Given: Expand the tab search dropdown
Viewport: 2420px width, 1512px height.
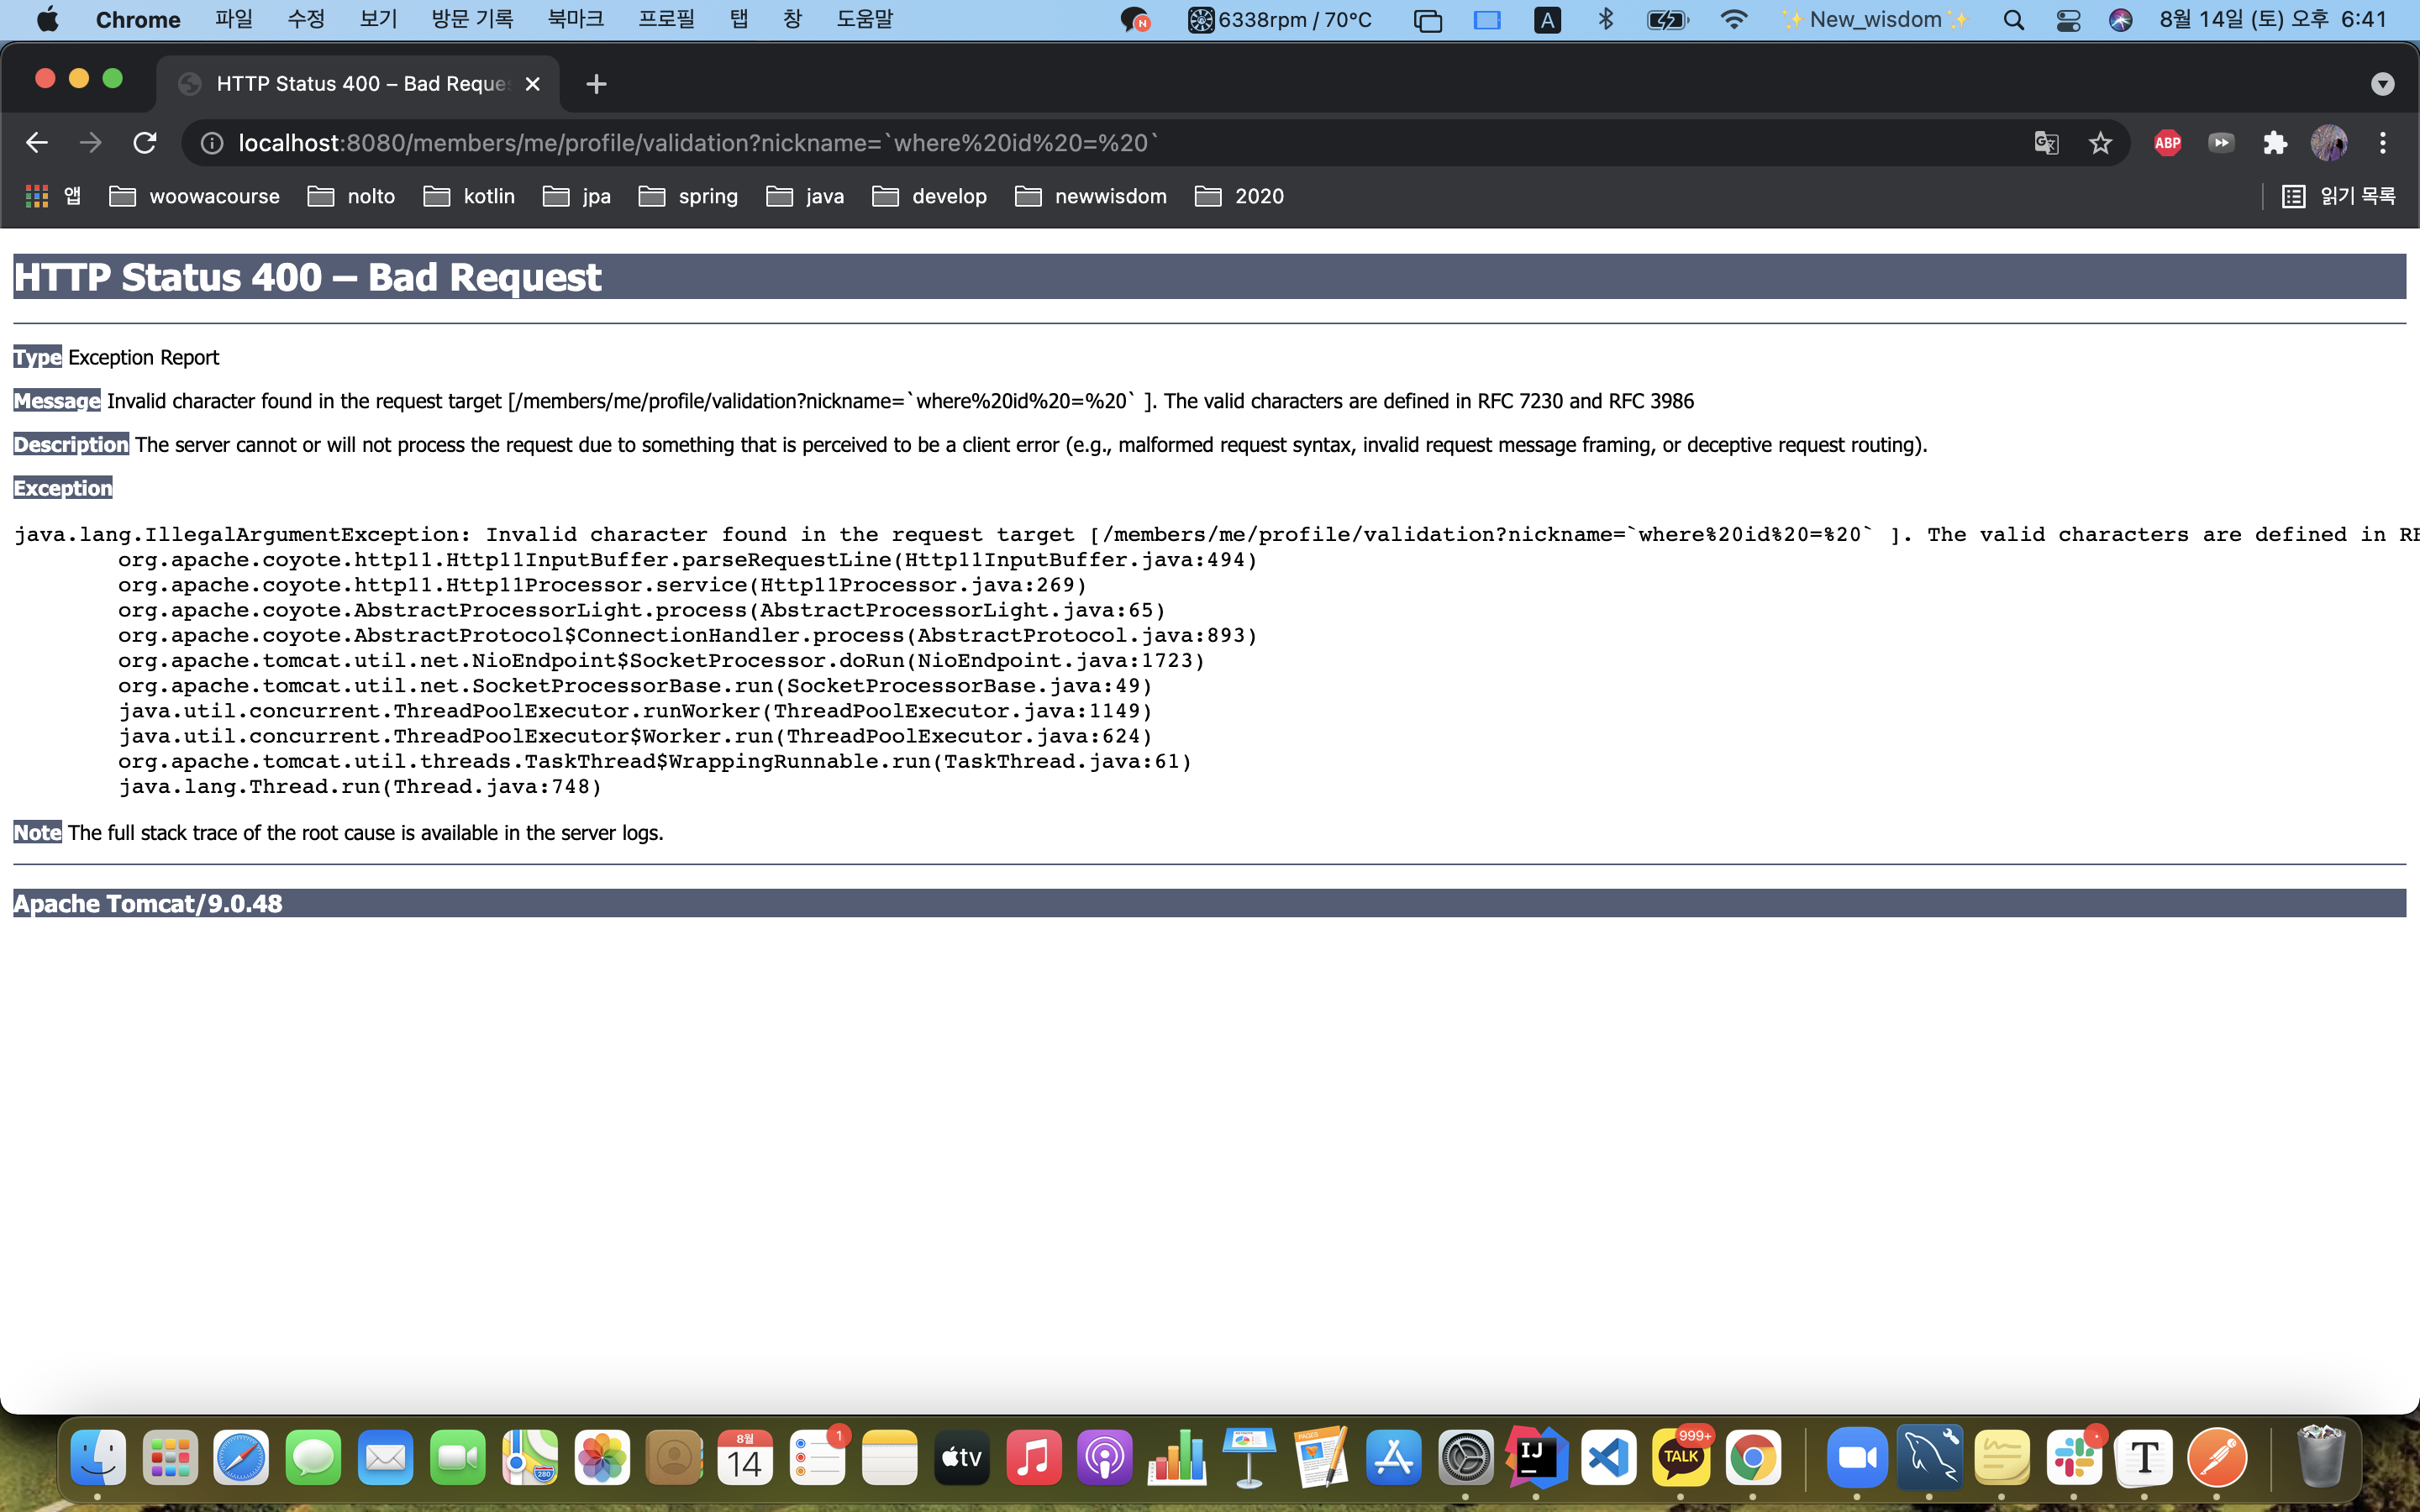Looking at the screenshot, I should (x=2382, y=84).
